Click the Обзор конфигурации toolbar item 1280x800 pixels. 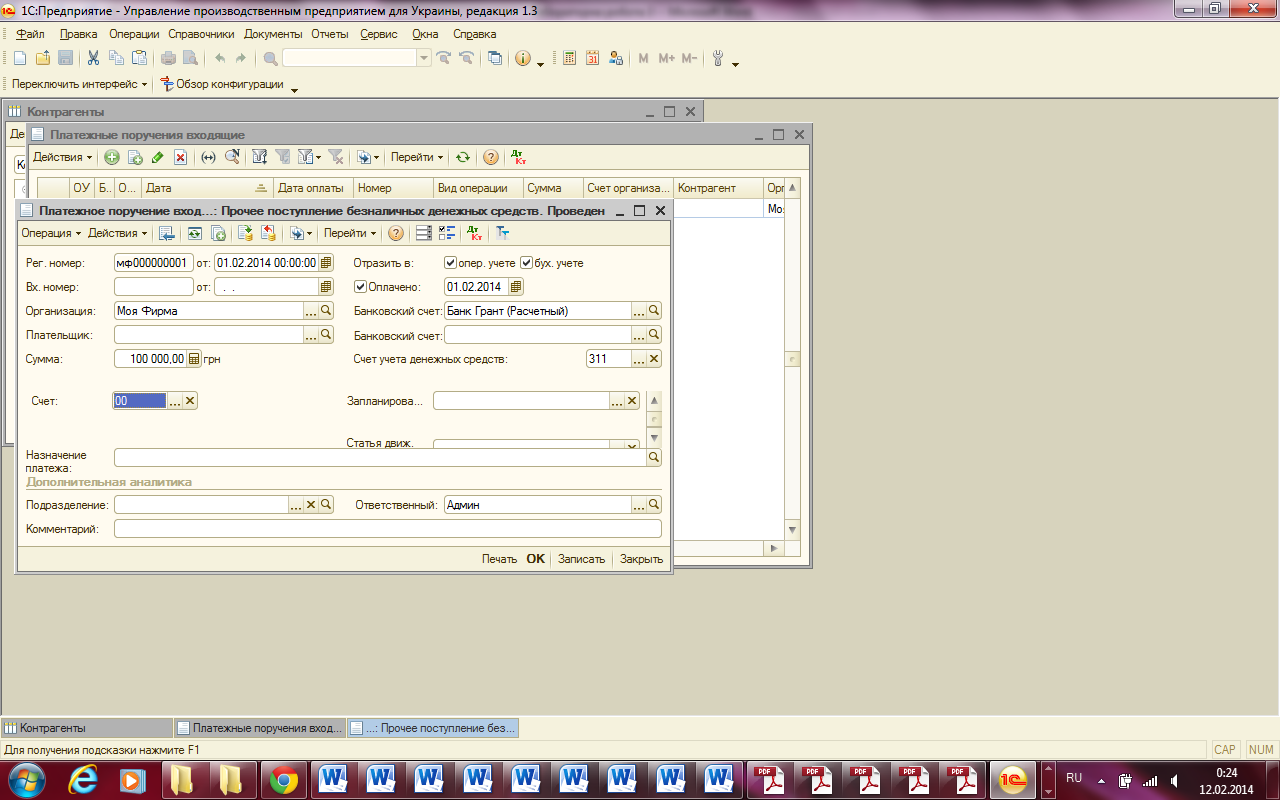222,85
